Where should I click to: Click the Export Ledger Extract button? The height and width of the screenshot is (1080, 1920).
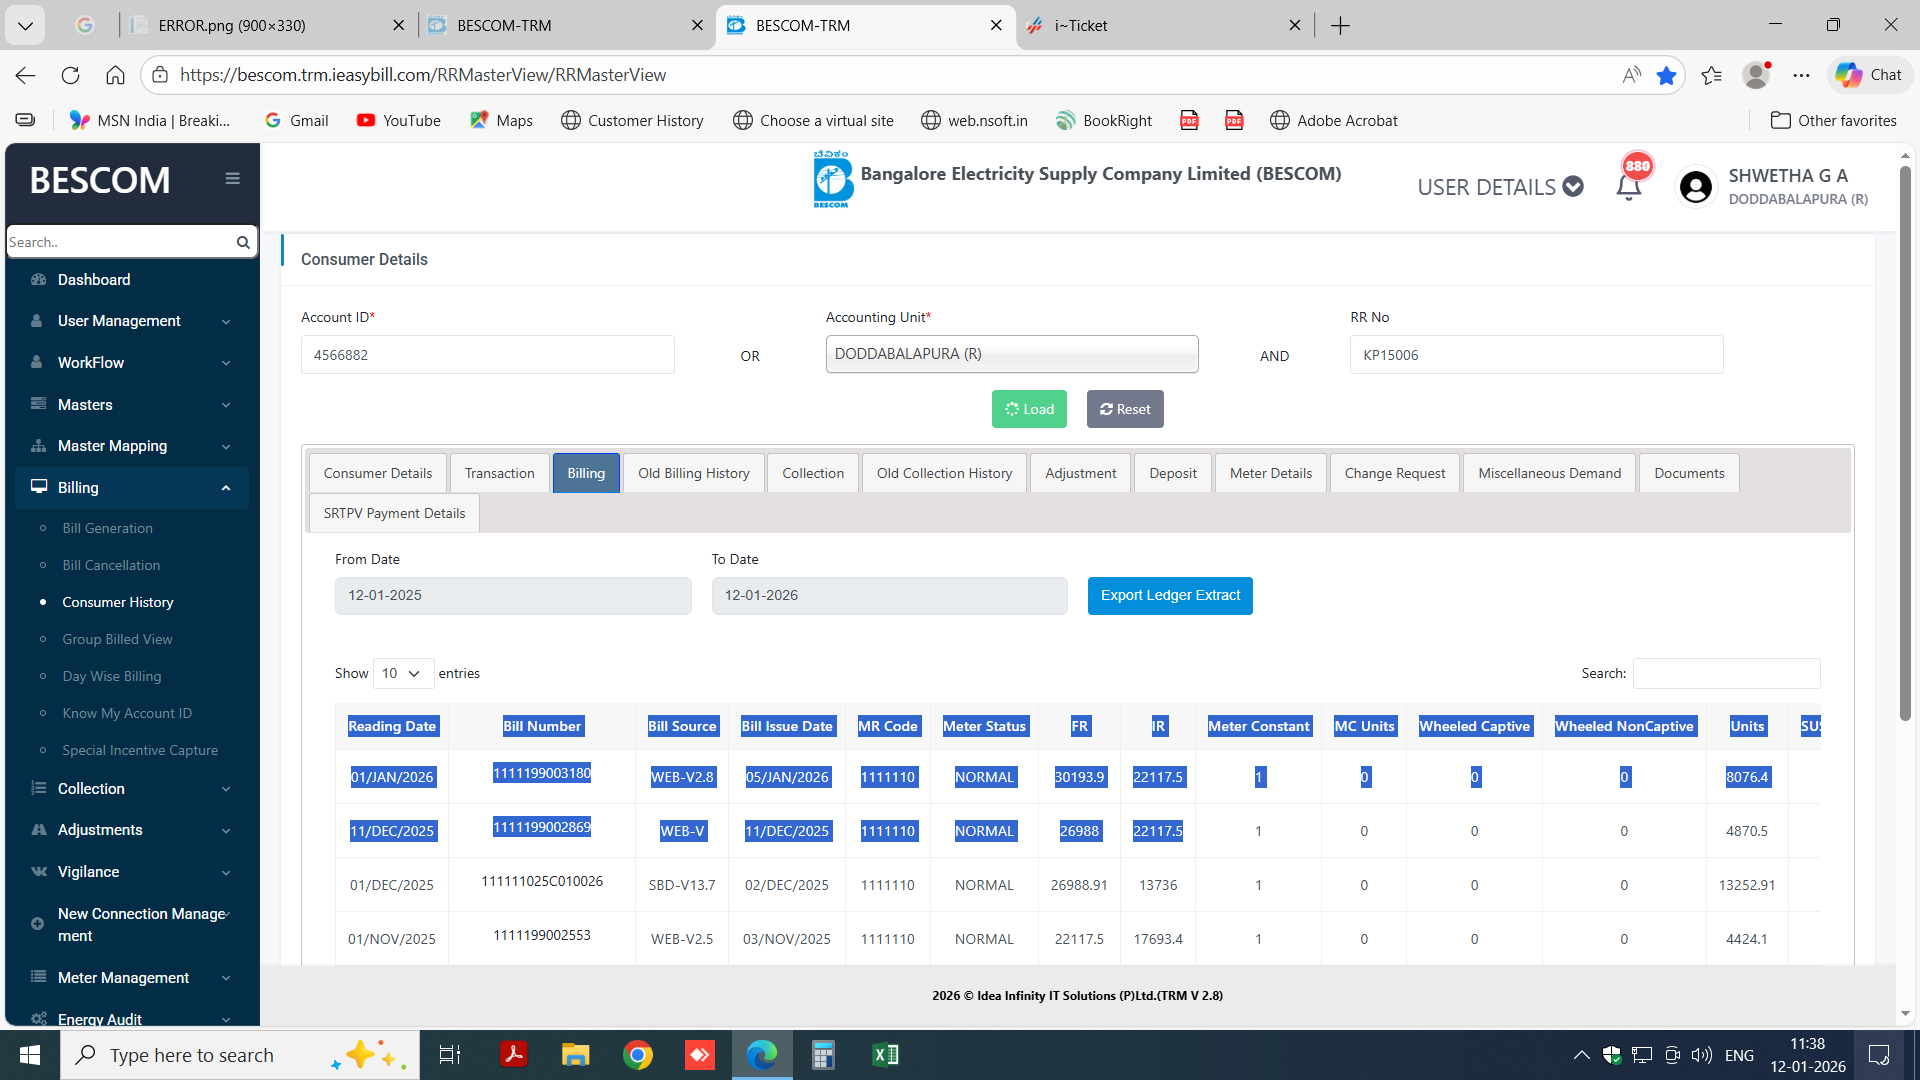coord(1170,596)
